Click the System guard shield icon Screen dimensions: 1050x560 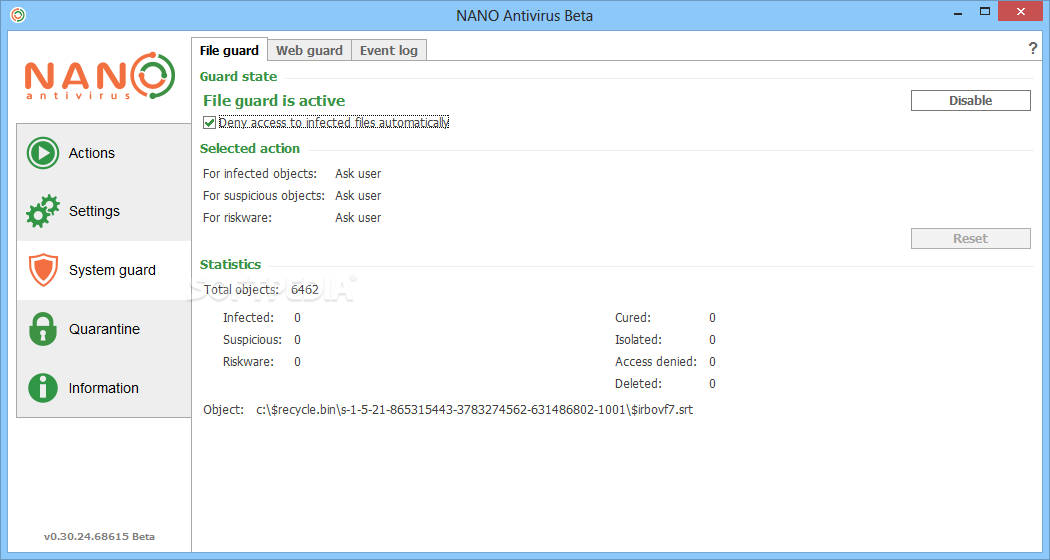(43, 270)
